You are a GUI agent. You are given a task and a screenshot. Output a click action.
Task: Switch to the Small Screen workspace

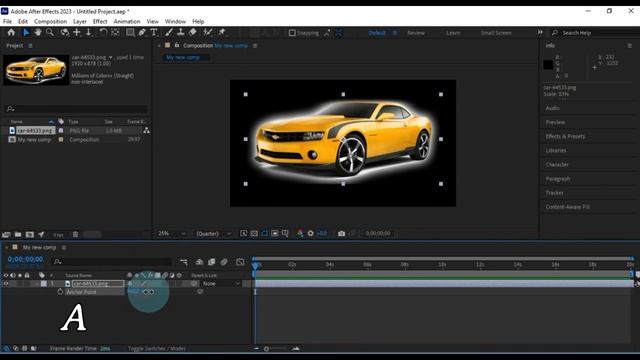pyautogui.click(x=496, y=33)
